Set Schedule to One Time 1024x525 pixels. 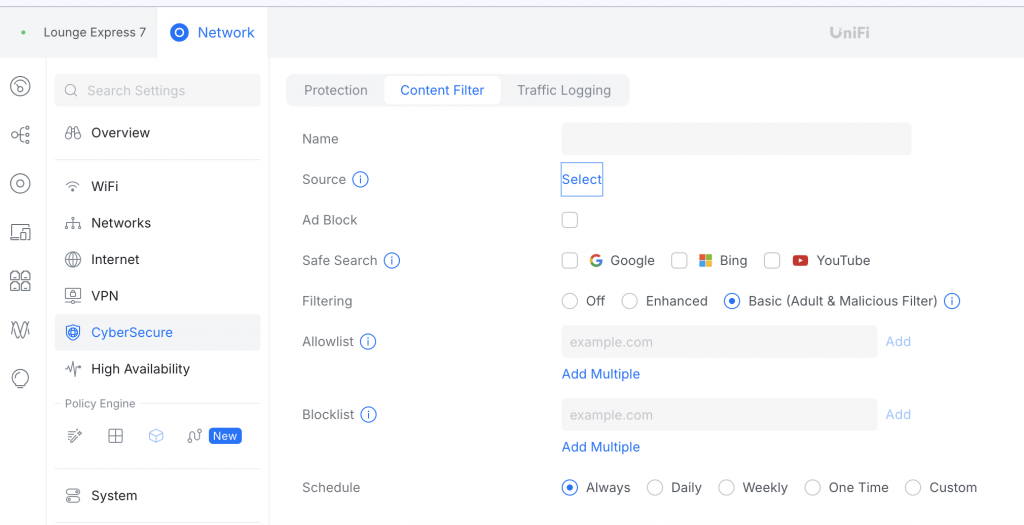(812, 488)
